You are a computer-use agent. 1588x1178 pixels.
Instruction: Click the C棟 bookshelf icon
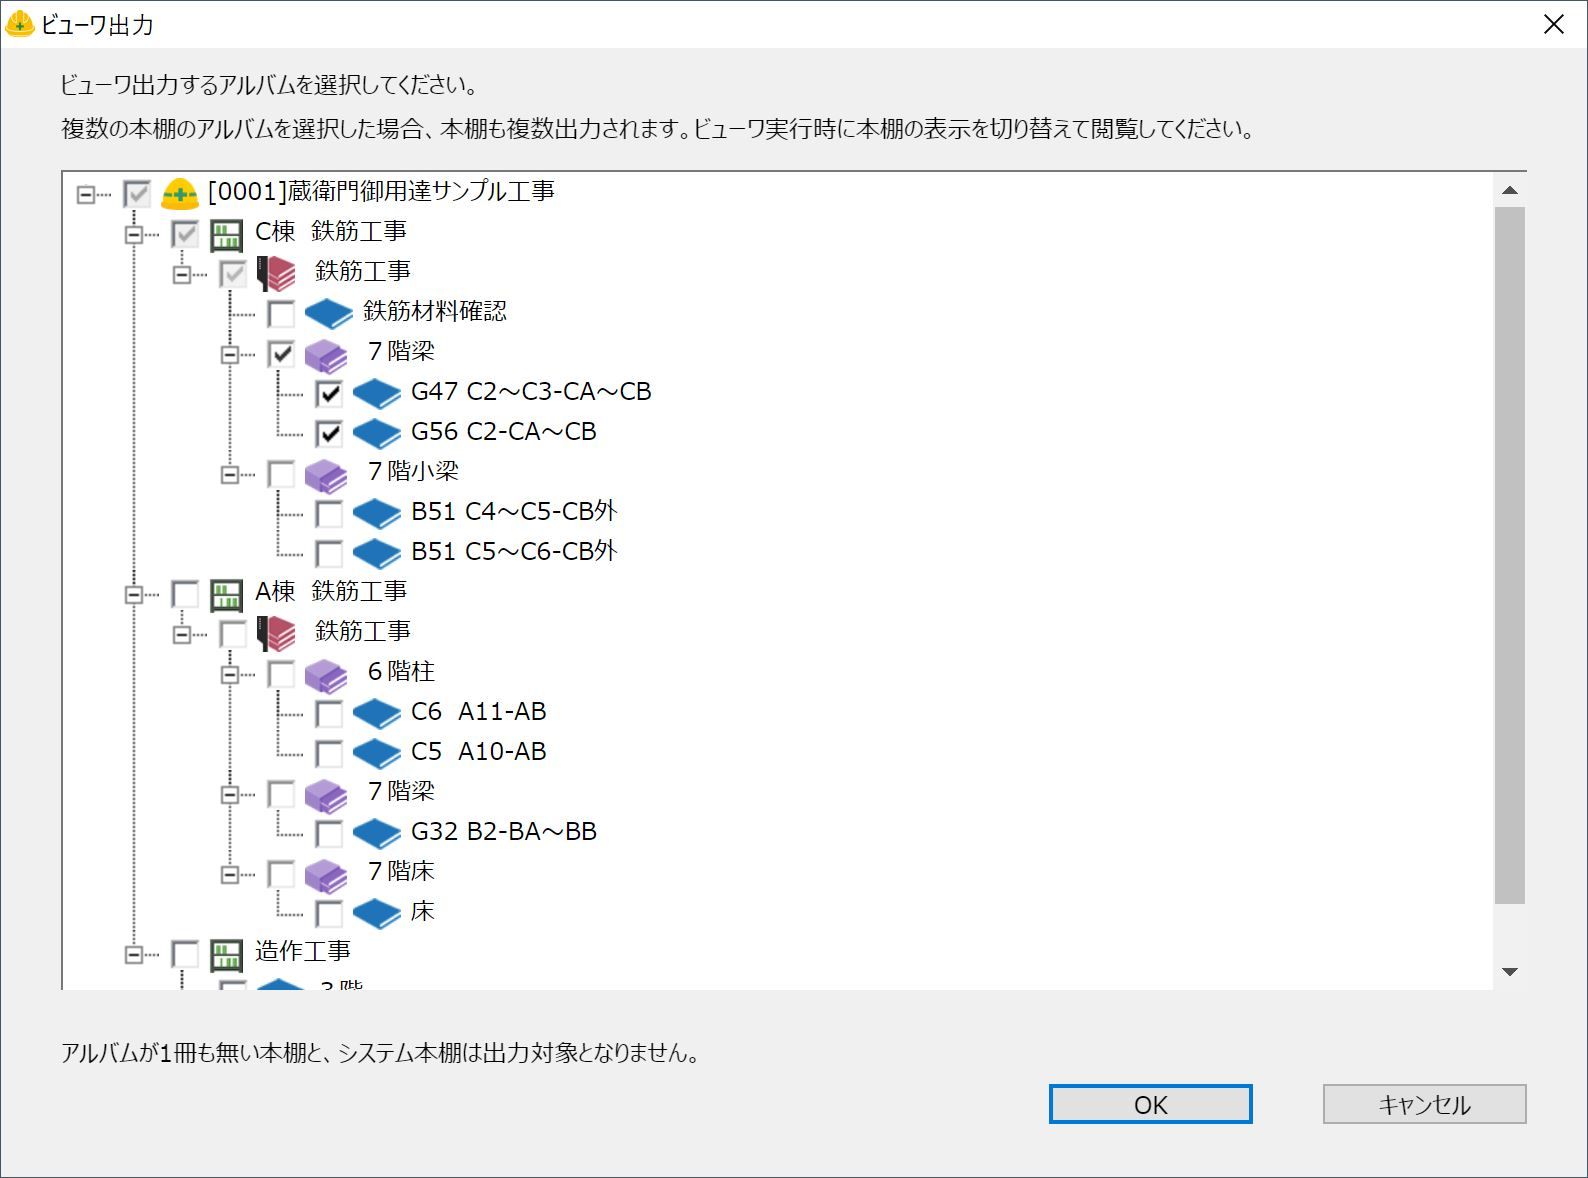coord(227,234)
